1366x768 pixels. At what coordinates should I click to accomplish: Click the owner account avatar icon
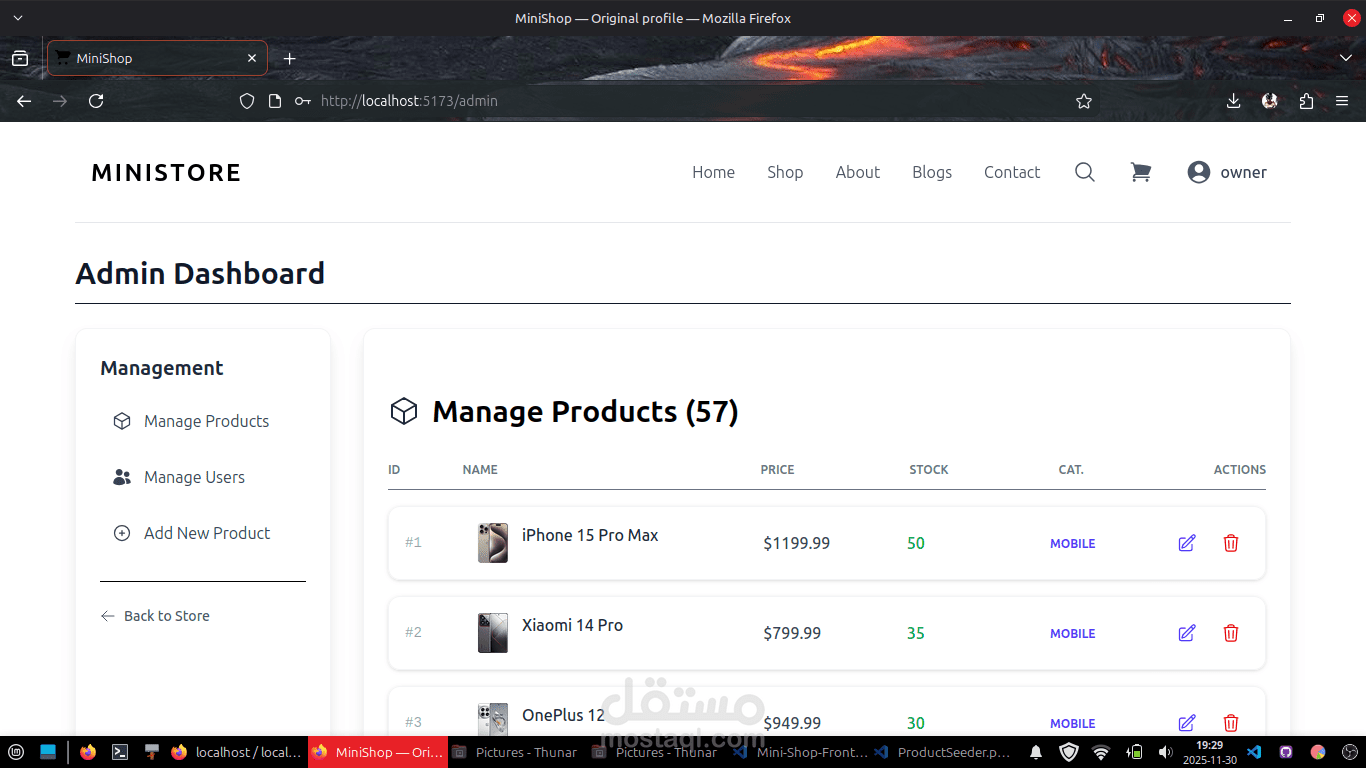click(x=1199, y=172)
